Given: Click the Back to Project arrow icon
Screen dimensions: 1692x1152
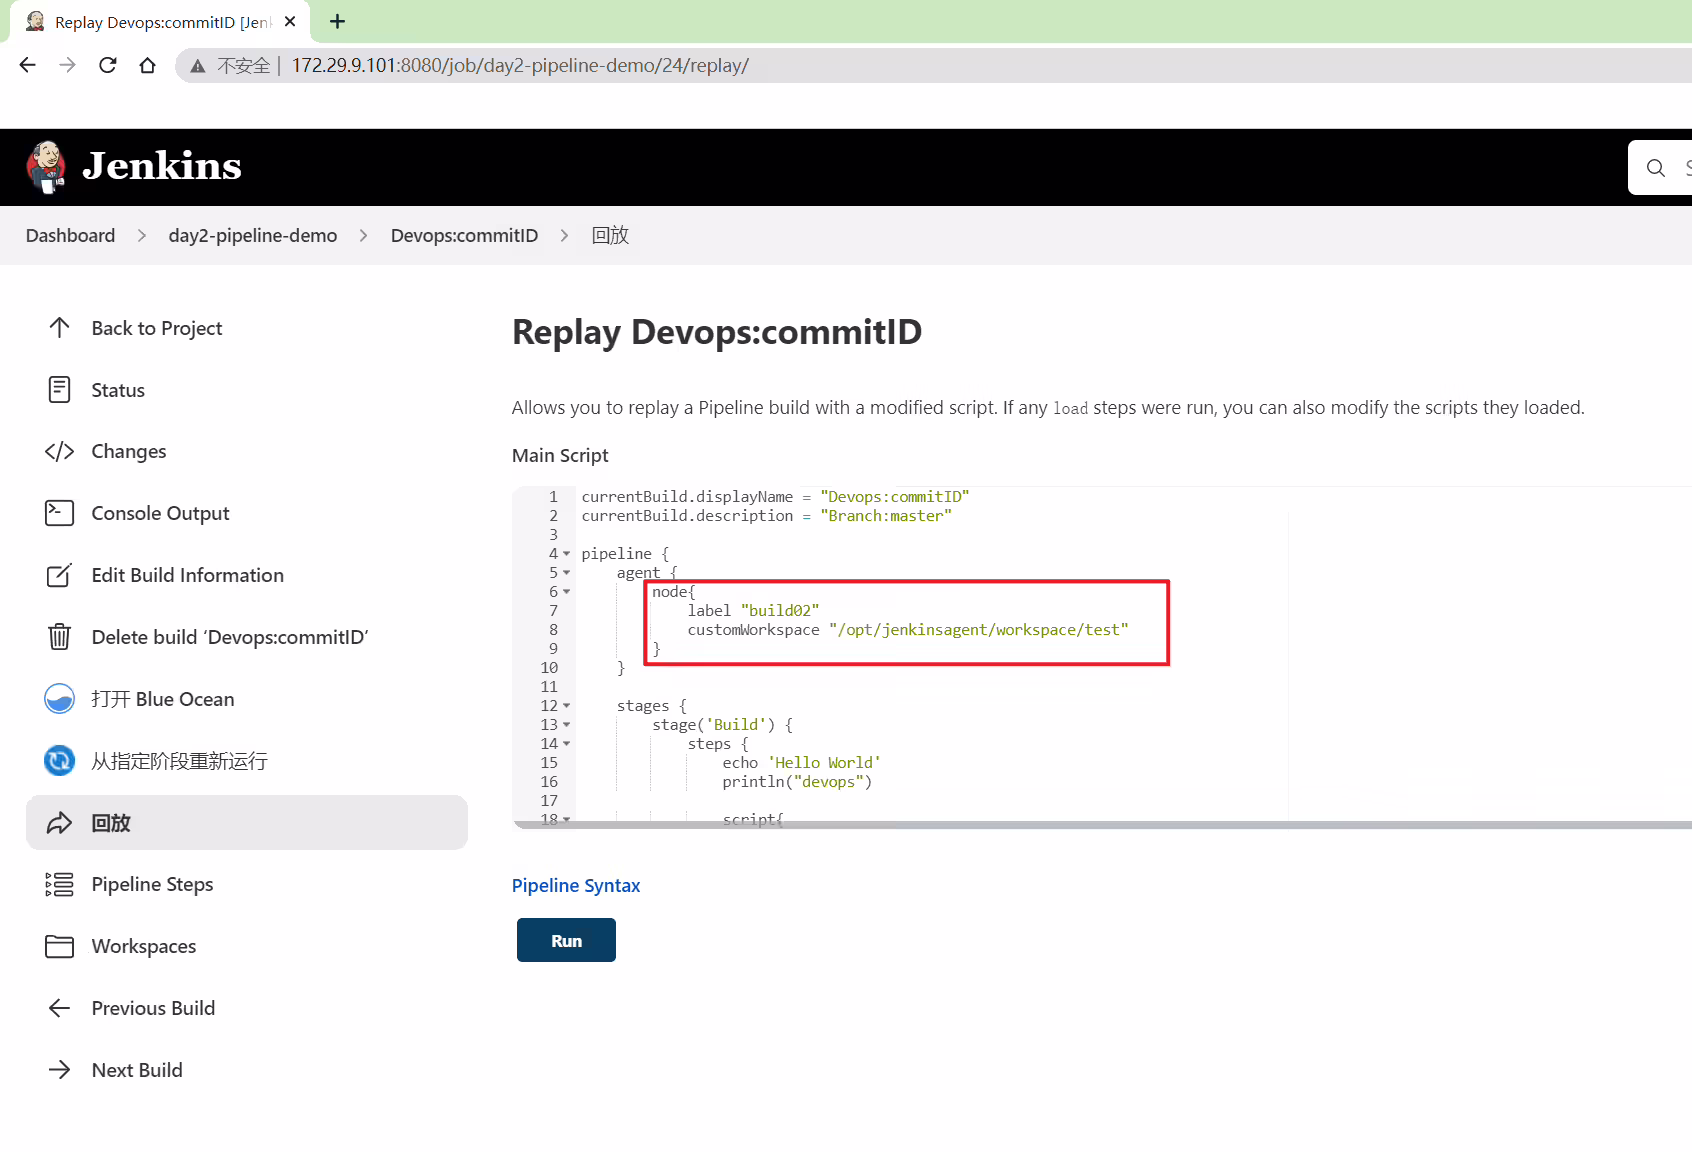Looking at the screenshot, I should click(x=59, y=328).
